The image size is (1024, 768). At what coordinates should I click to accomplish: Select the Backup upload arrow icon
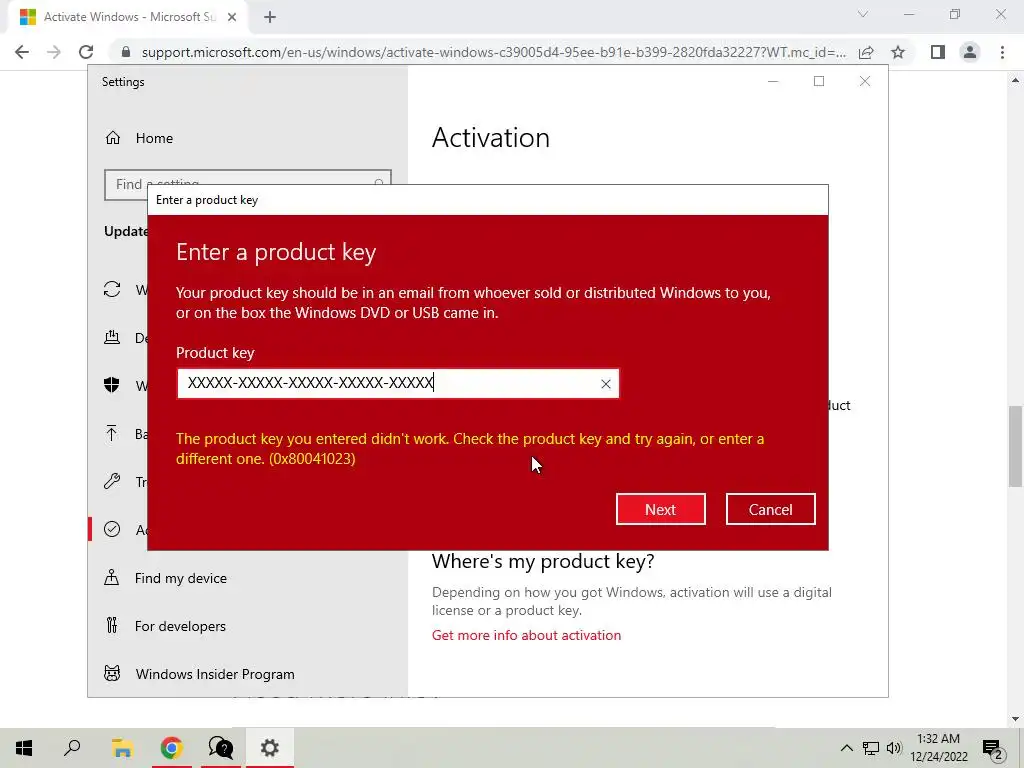pos(112,434)
